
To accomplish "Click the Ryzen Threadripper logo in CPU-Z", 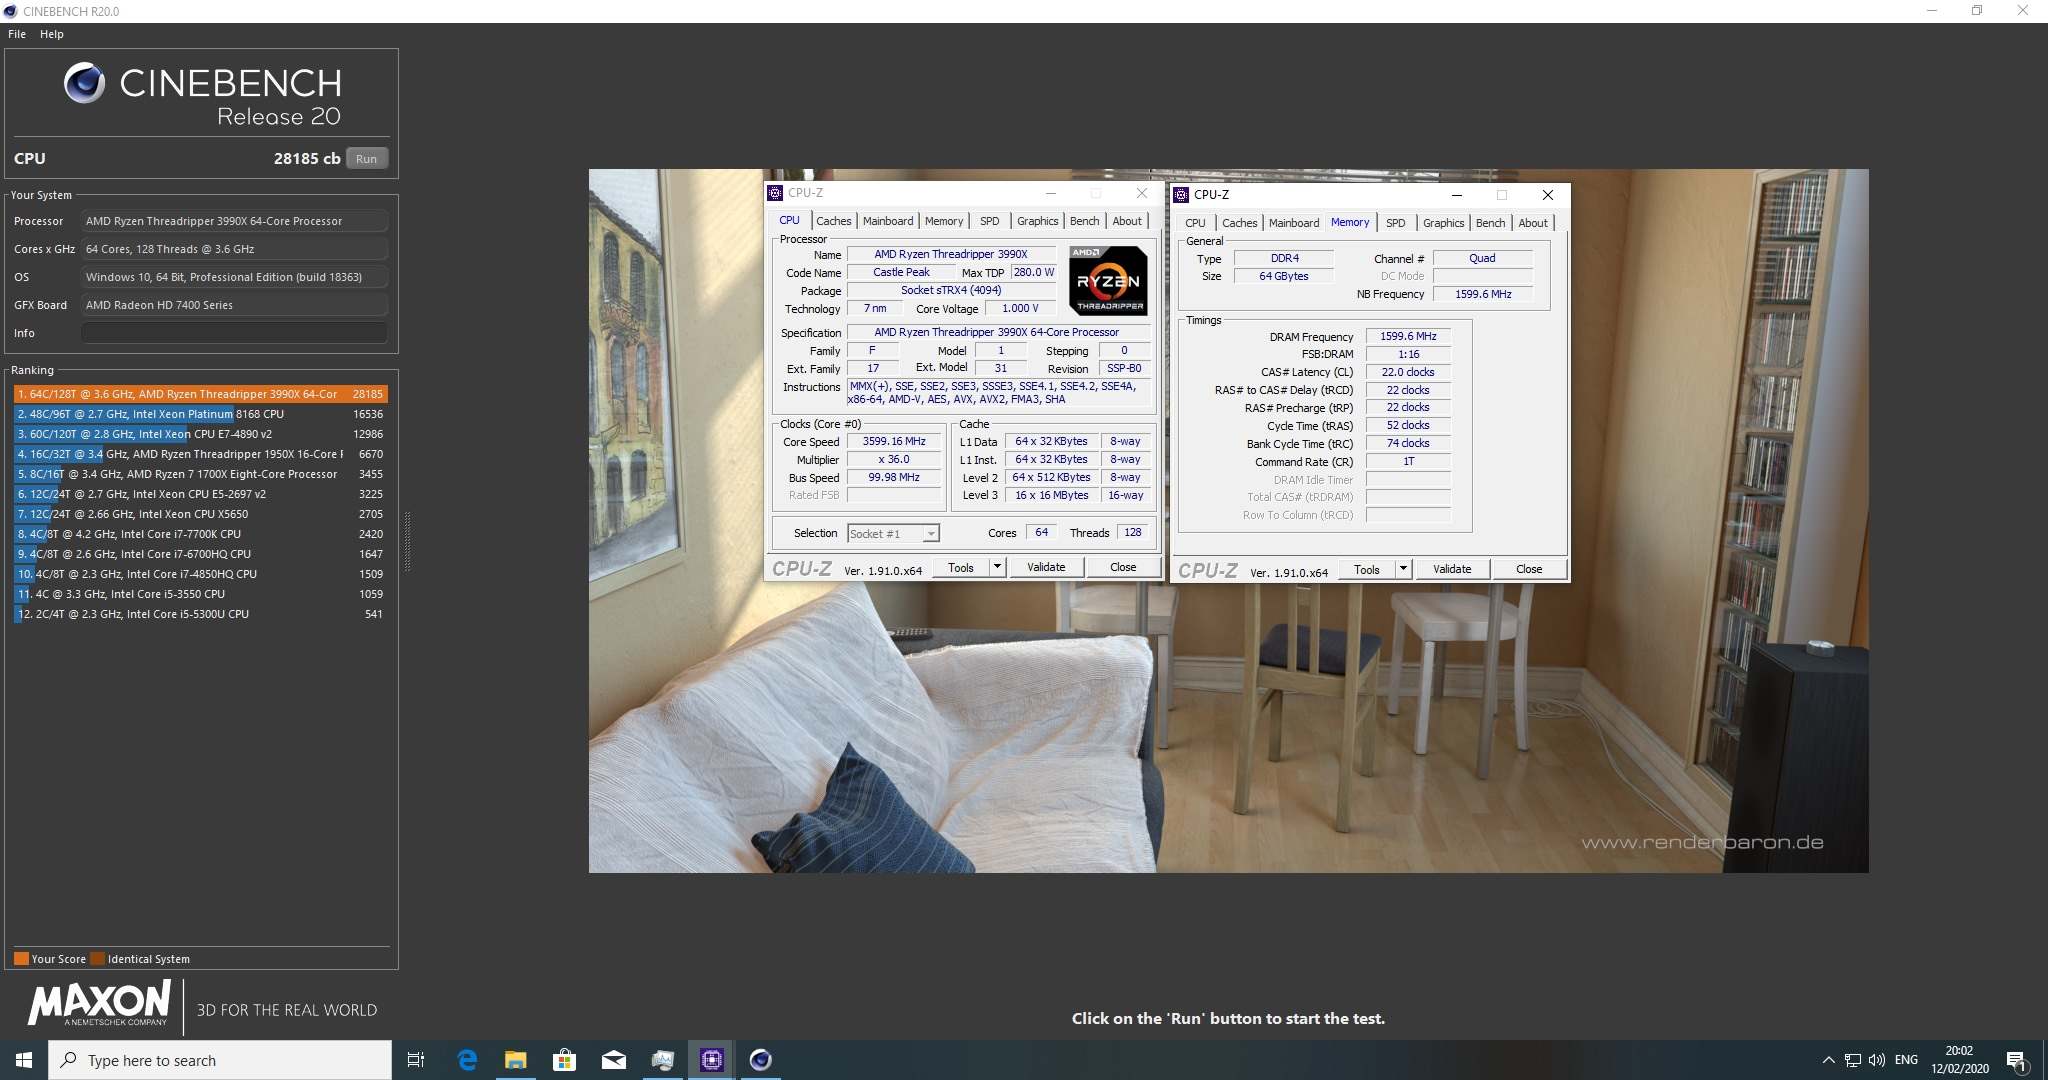I will (1108, 281).
